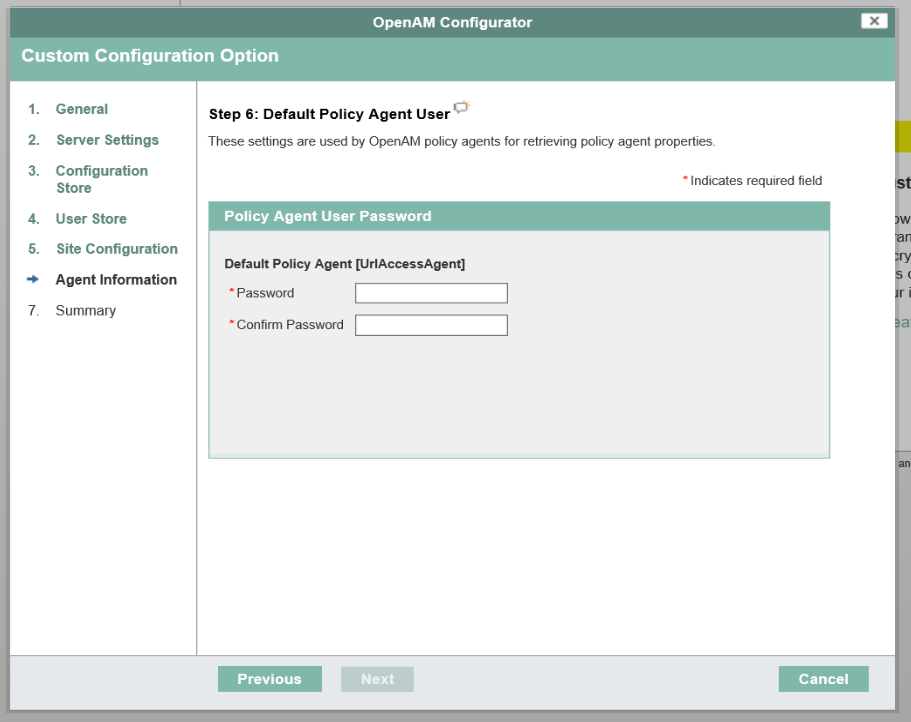Click the Previous button
The height and width of the screenshot is (722, 911).
[x=270, y=679]
